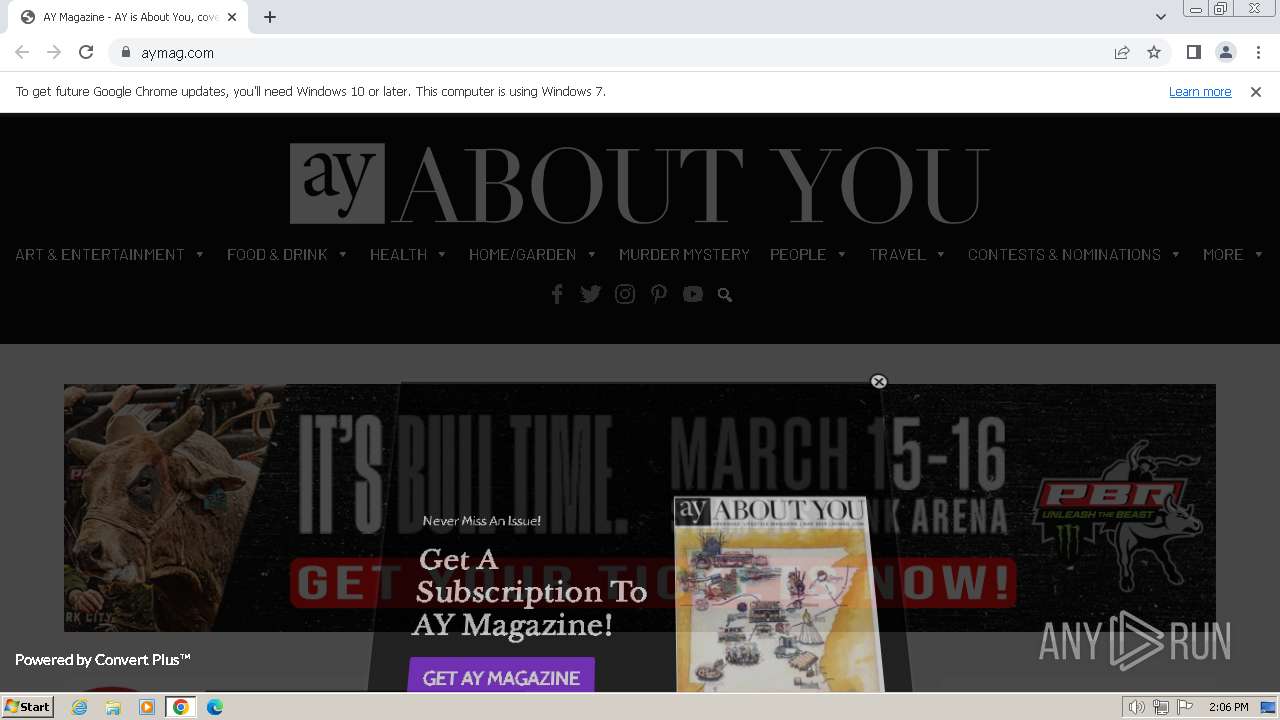The width and height of the screenshot is (1280, 720).
Task: Click the volume speaker tray icon
Action: pos(1137,707)
